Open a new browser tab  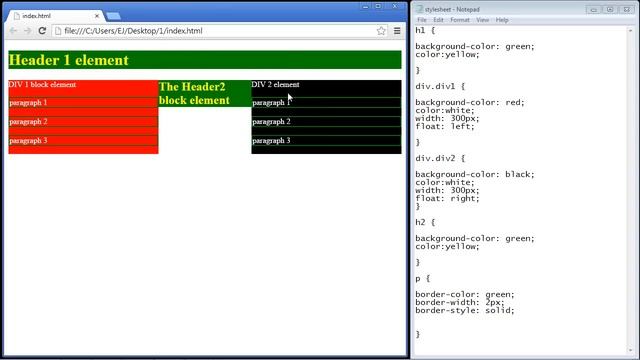coord(113,16)
